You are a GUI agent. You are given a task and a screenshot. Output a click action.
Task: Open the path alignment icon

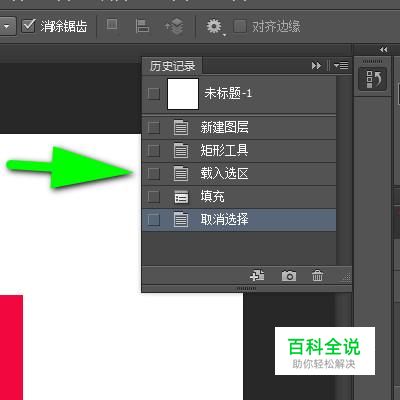[x=142, y=26]
